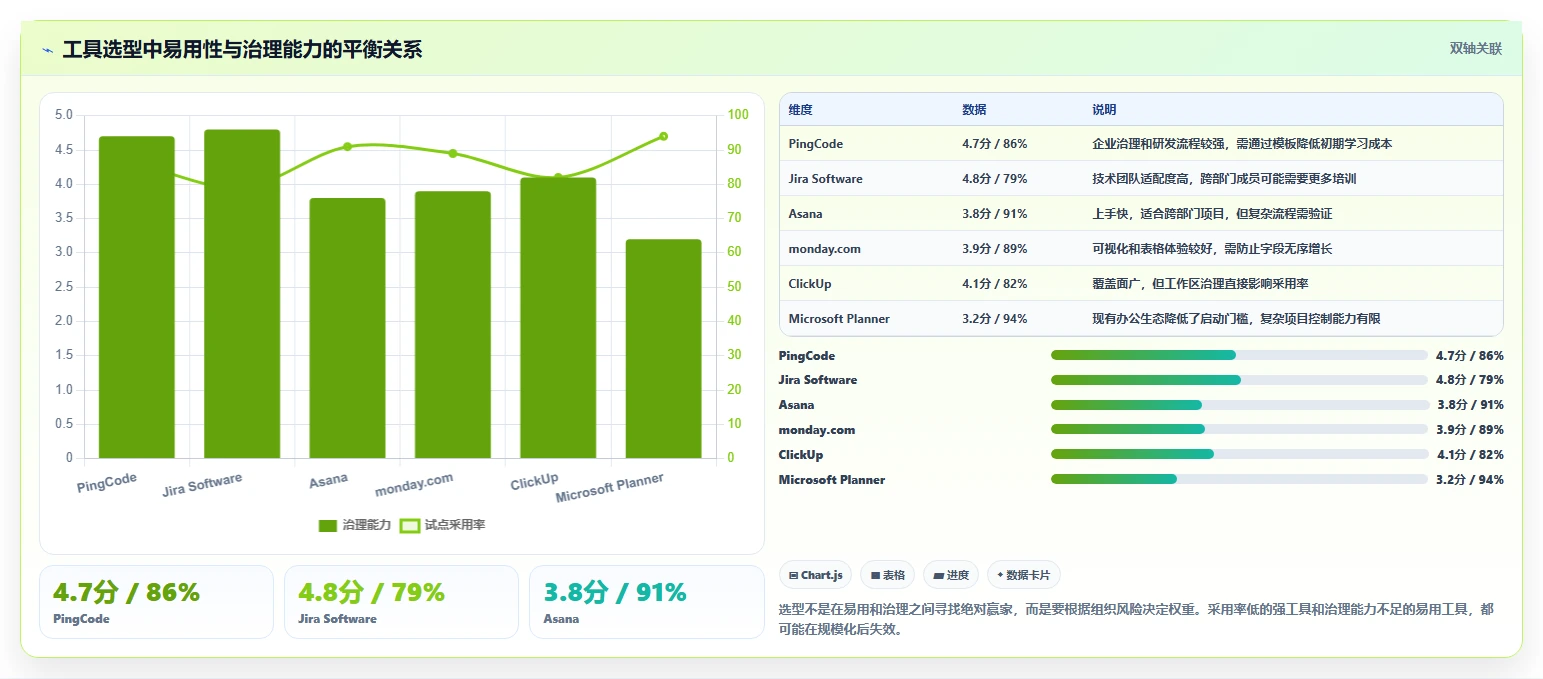Click the table cell reading 3.2分 / 94%
Viewport: 1543px width, 679px height.
coord(994,319)
